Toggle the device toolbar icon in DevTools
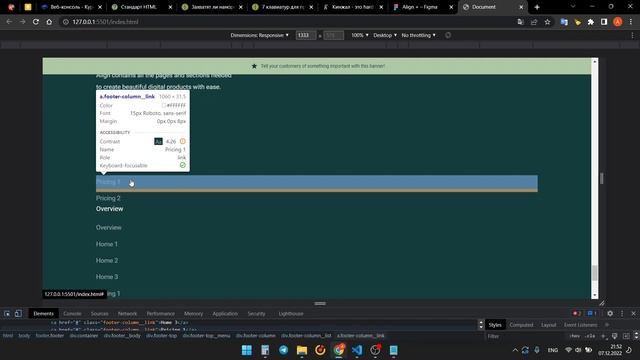This screenshot has width=640, height=360. click(x=18, y=313)
